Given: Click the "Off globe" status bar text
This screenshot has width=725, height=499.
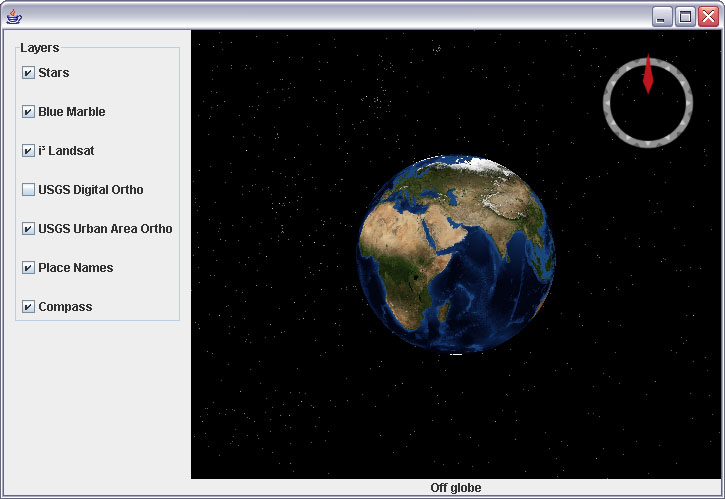Looking at the screenshot, I should click(456, 488).
